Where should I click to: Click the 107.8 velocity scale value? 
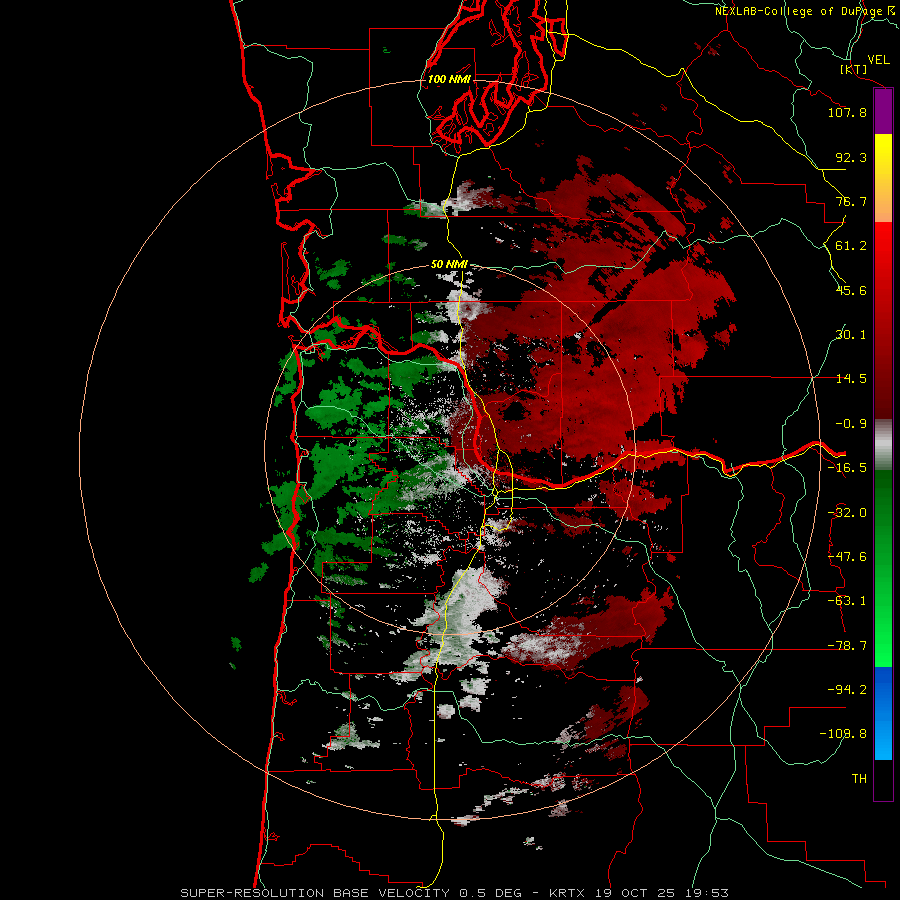click(x=847, y=112)
